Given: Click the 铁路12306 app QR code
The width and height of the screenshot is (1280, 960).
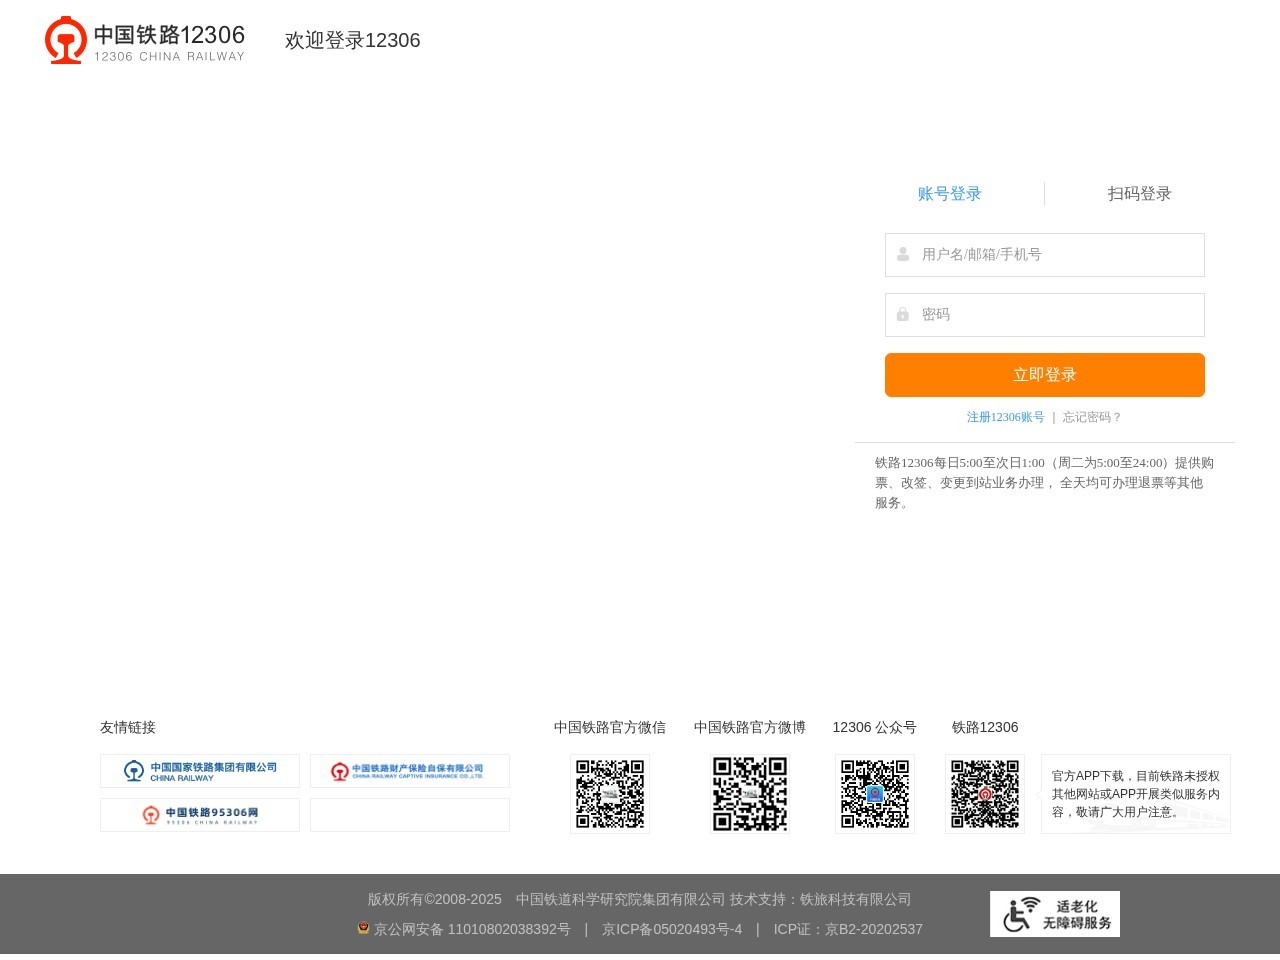Looking at the screenshot, I should 985,794.
